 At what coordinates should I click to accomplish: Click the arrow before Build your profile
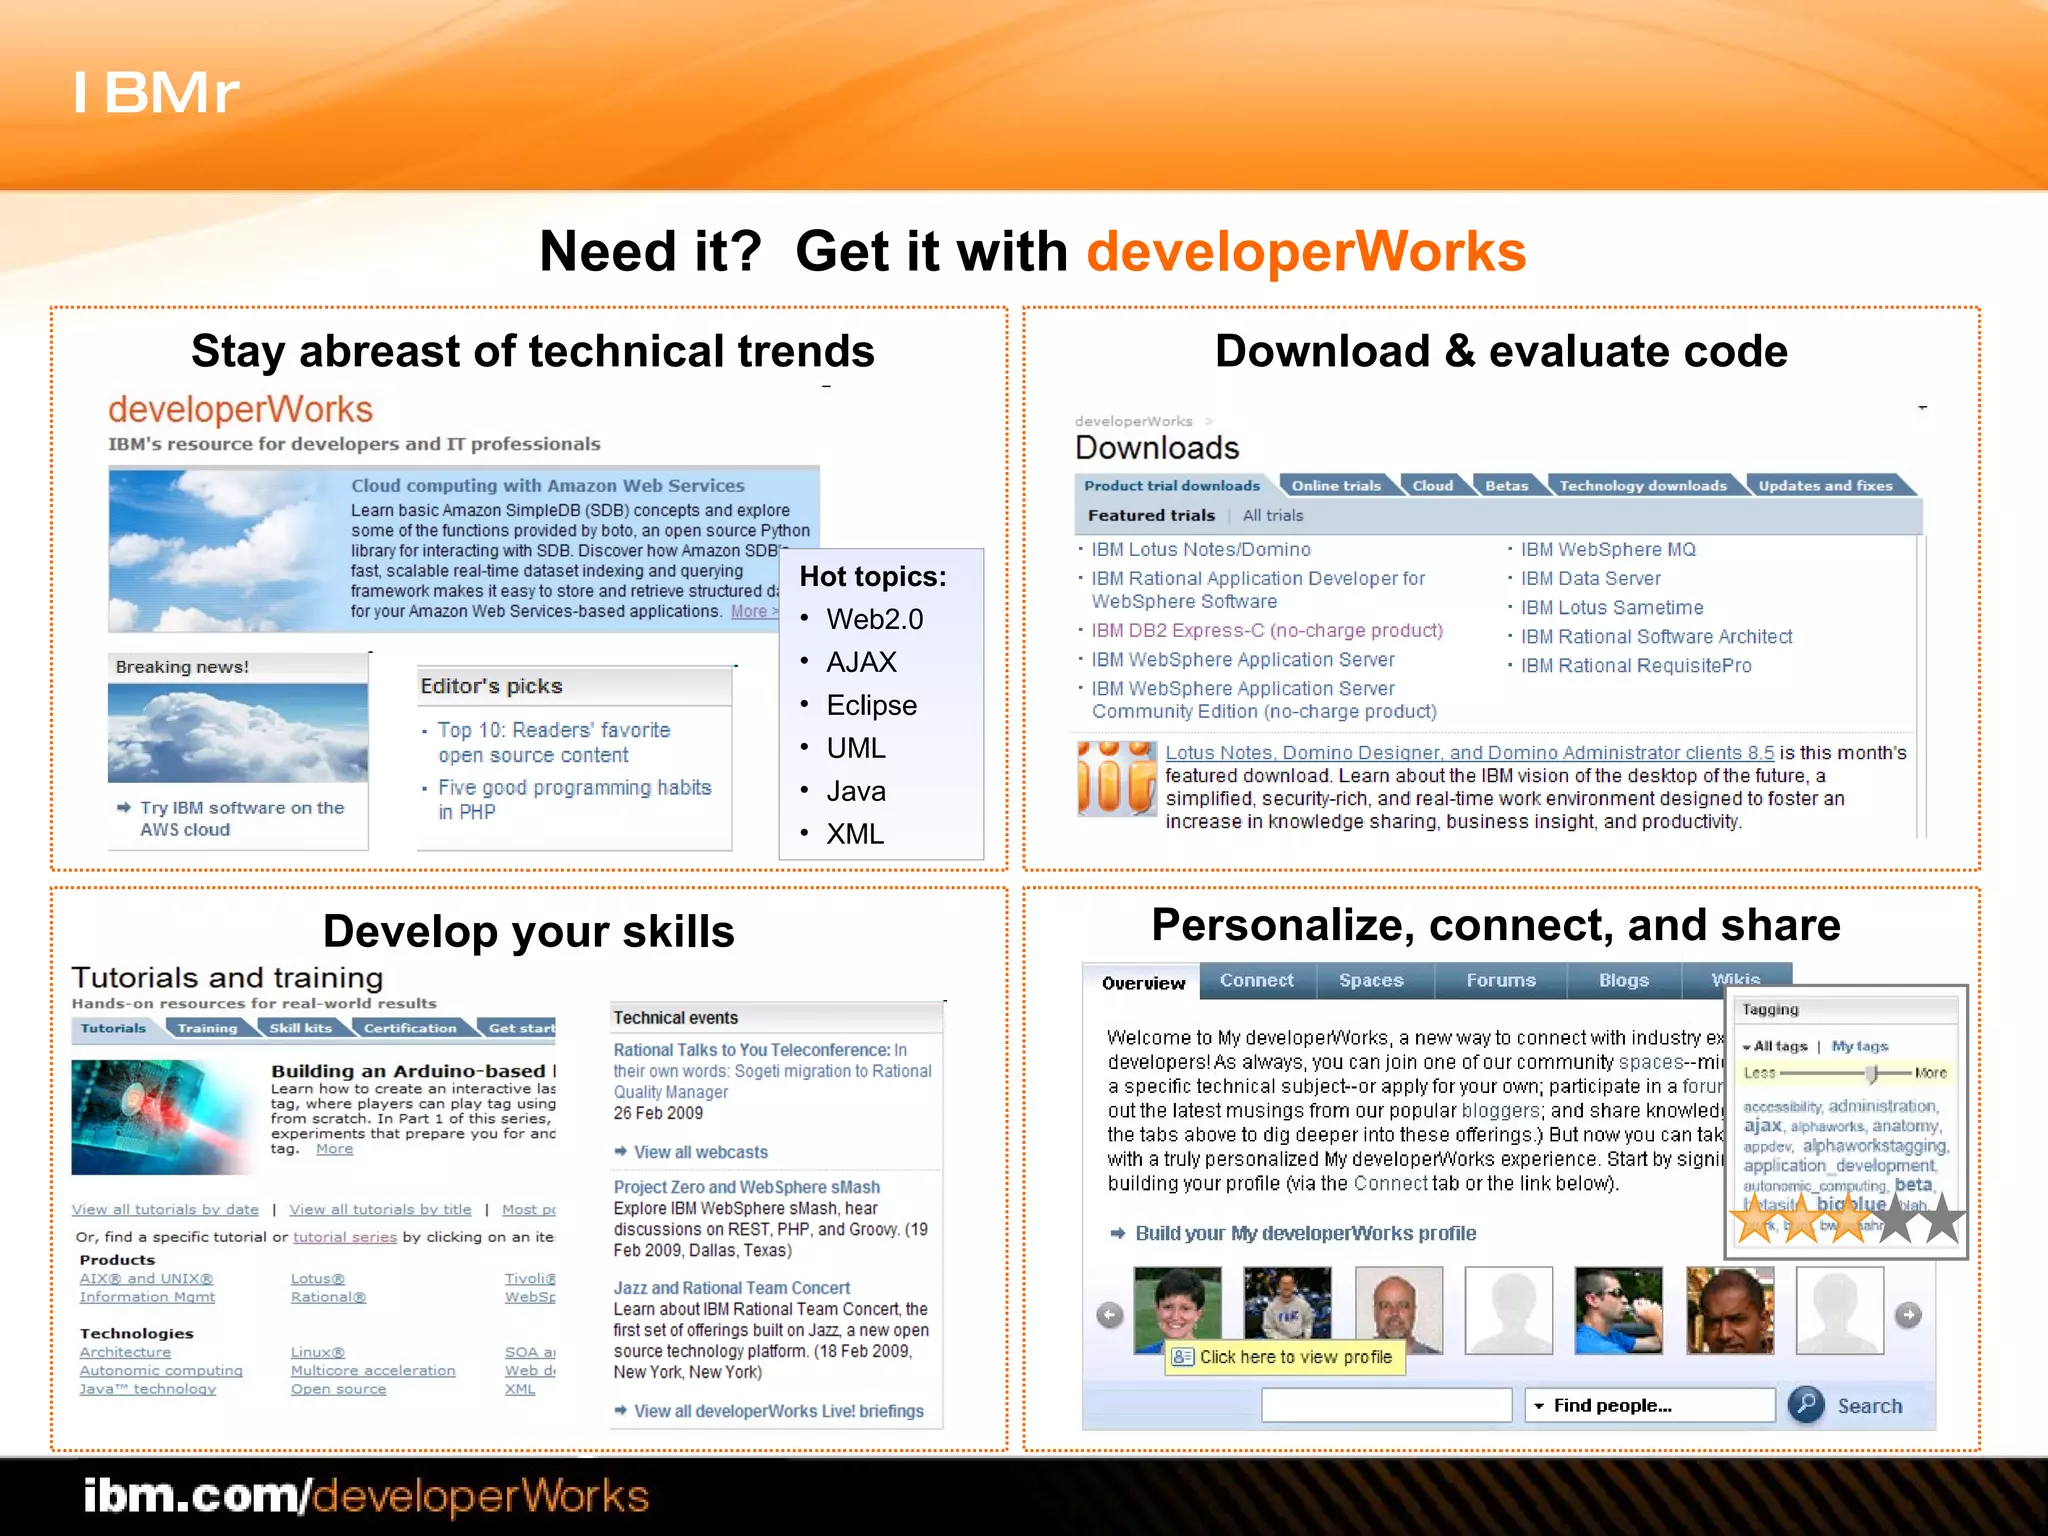[1118, 1233]
